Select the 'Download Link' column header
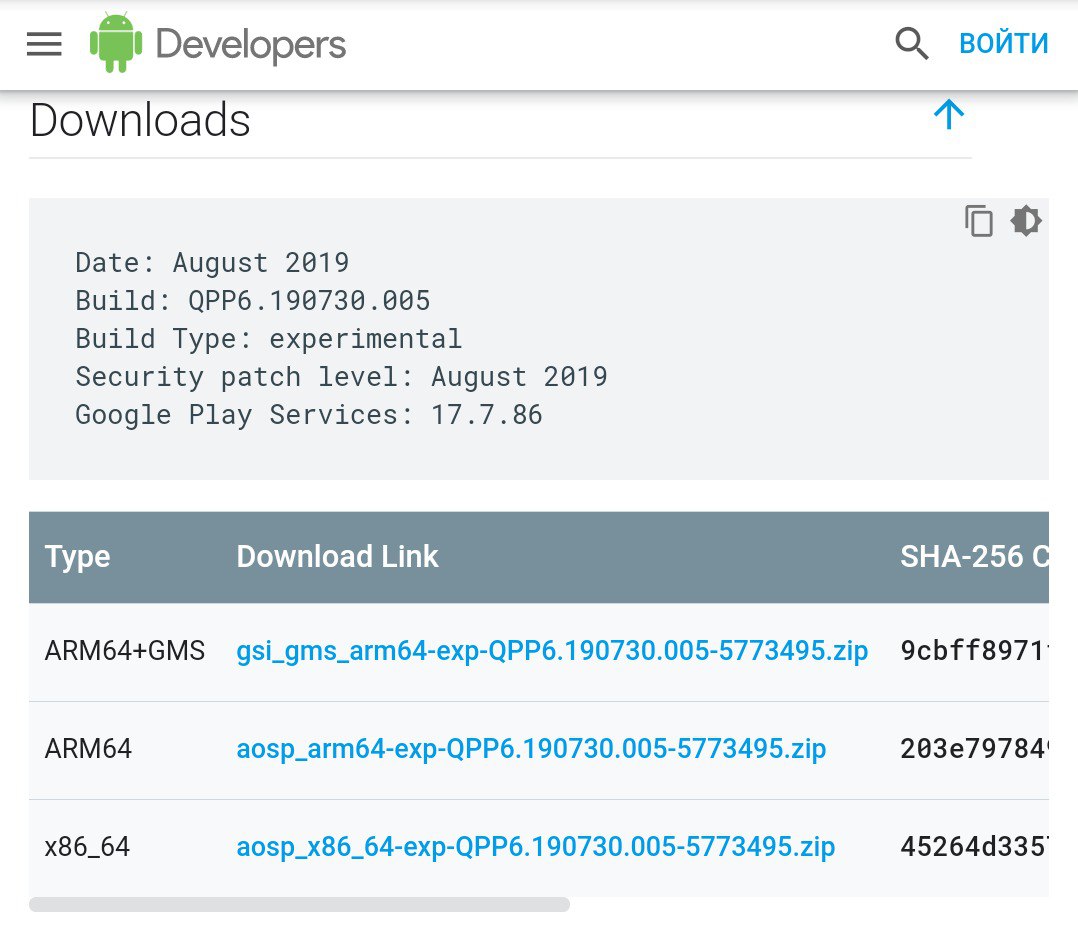This screenshot has height=929, width=1078. click(337, 556)
